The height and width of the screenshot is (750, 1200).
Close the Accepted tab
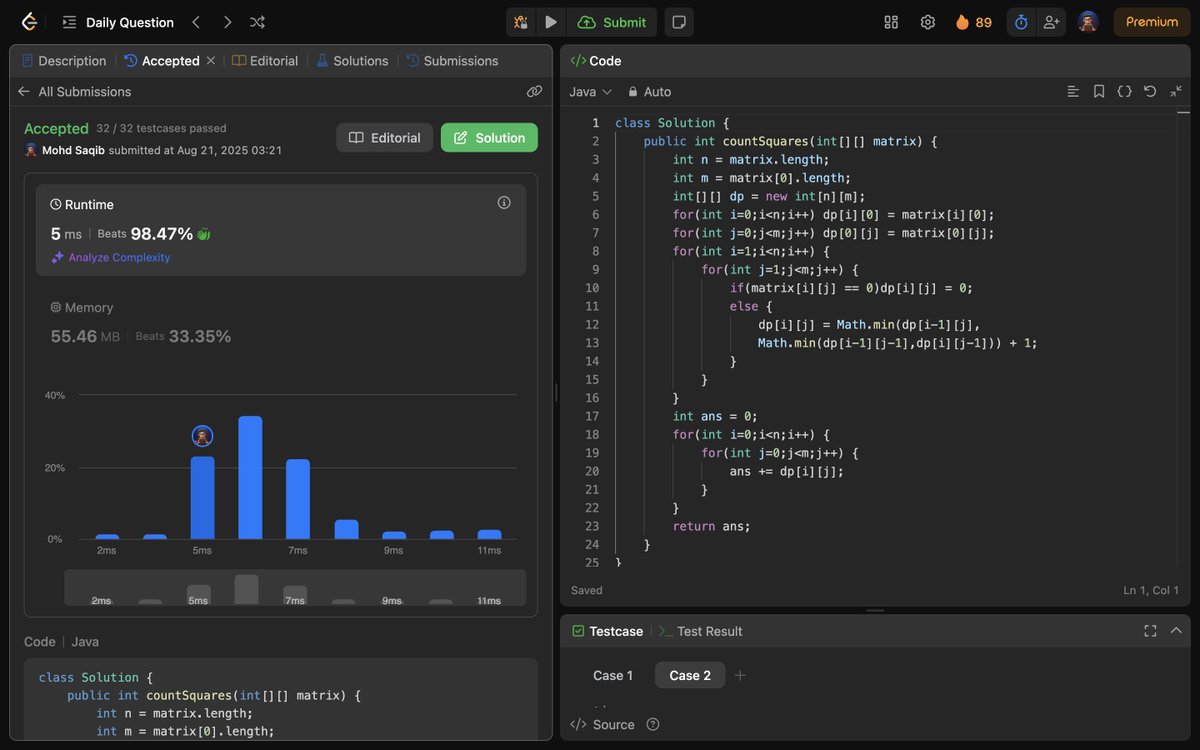pyautogui.click(x=211, y=61)
